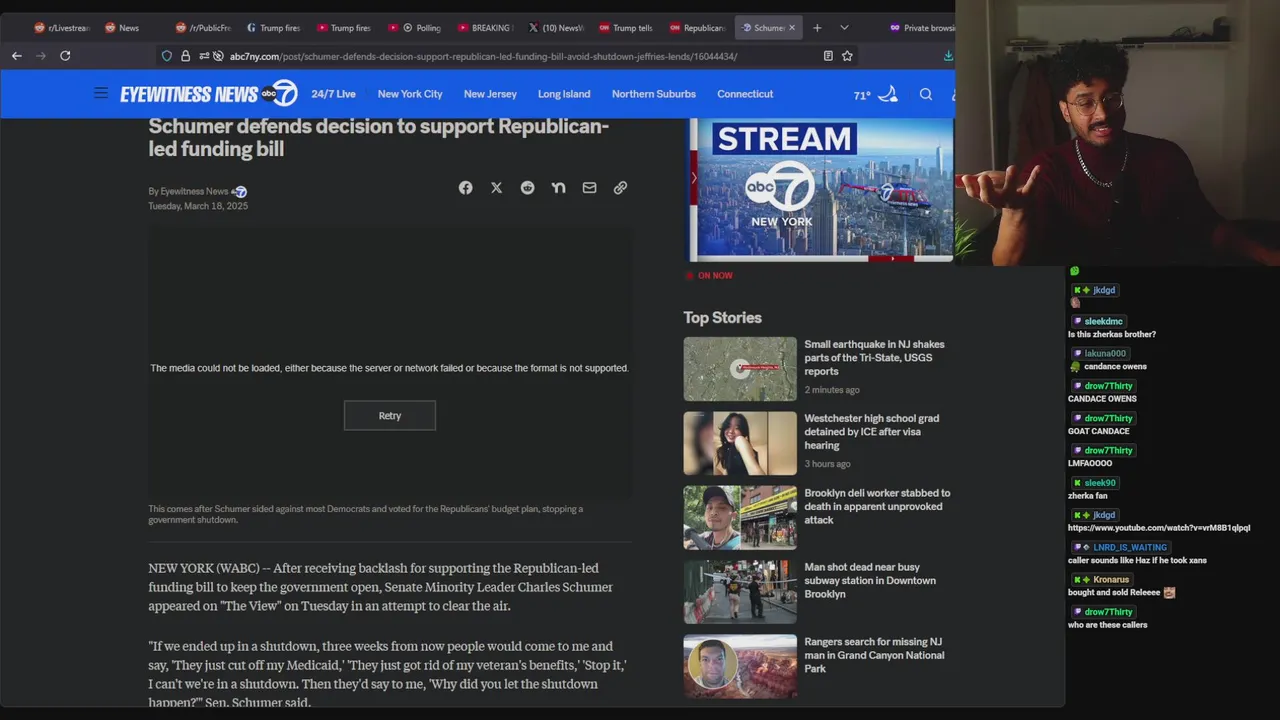Viewport: 1280px width, 720px height.
Task: Open the site search magnifier icon
Action: tap(926, 94)
